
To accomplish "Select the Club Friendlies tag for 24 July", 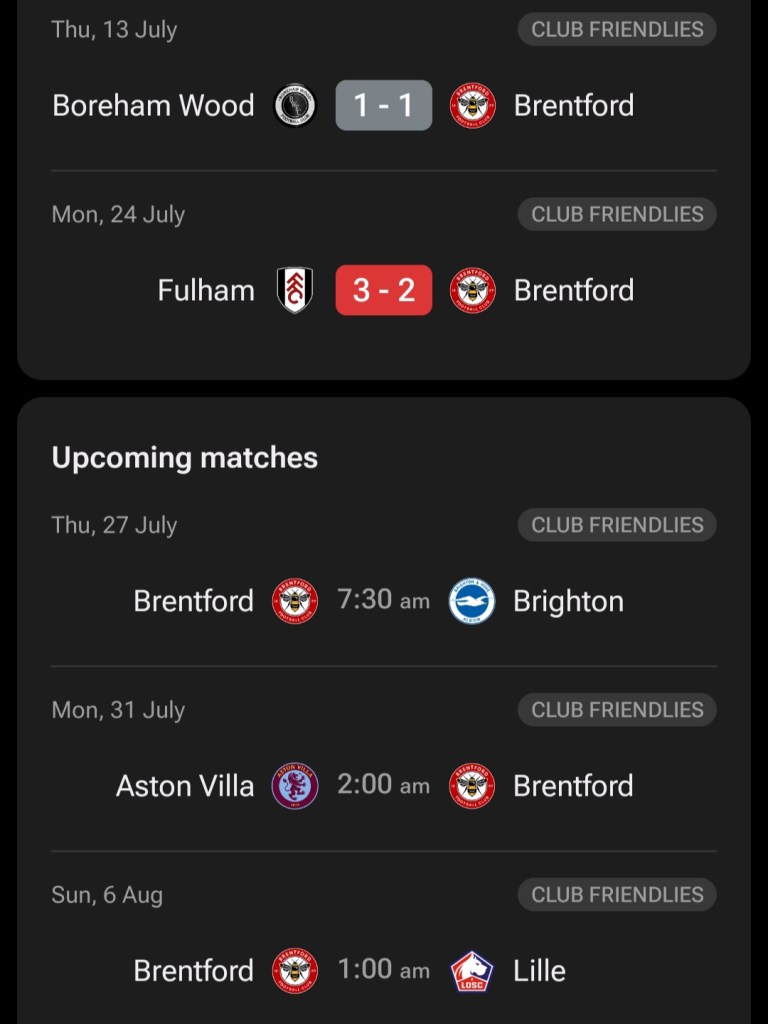I will click(617, 214).
